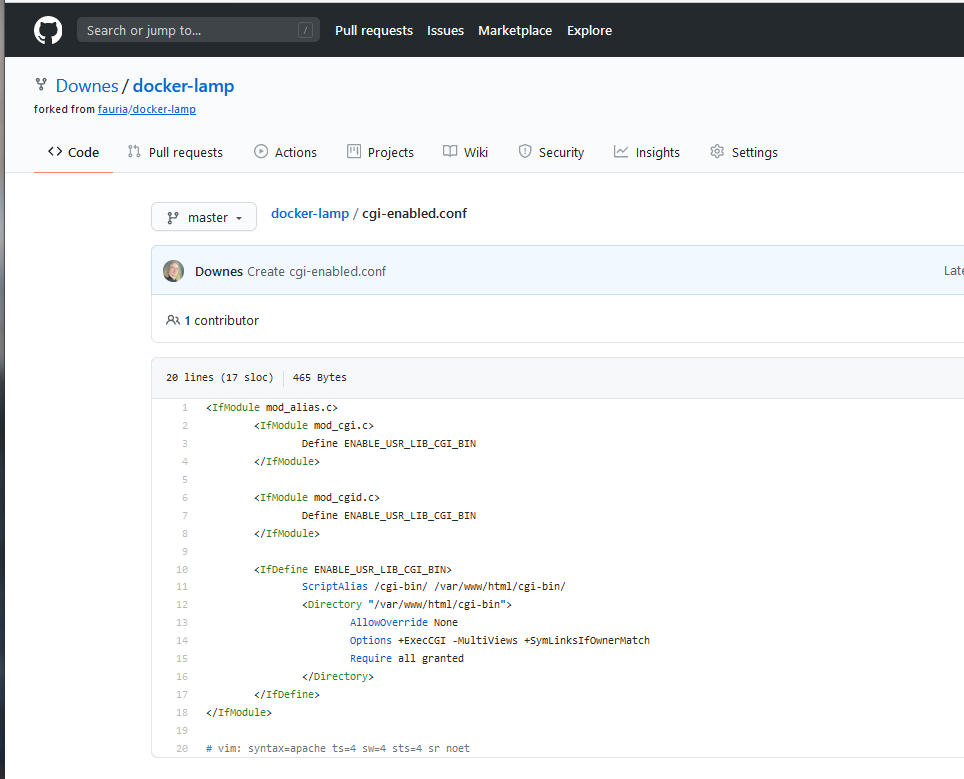Viewport: 964px width, 779px height.
Task: Click the Downes avatar thumbnail
Action: (x=173, y=271)
